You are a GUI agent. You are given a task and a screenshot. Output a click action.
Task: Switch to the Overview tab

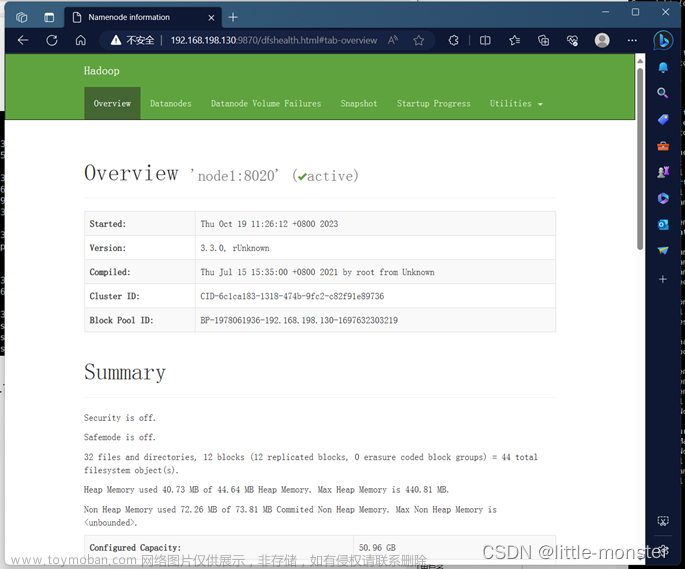click(112, 104)
